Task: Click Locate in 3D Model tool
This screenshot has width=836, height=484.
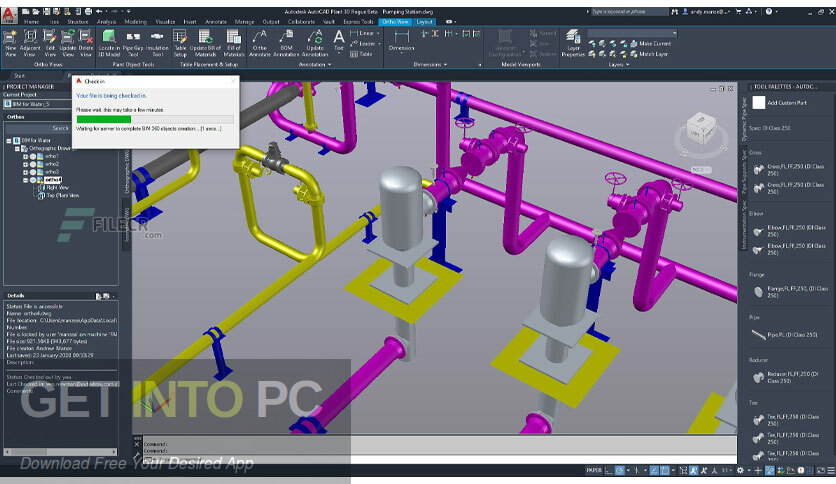Action: coord(109,43)
